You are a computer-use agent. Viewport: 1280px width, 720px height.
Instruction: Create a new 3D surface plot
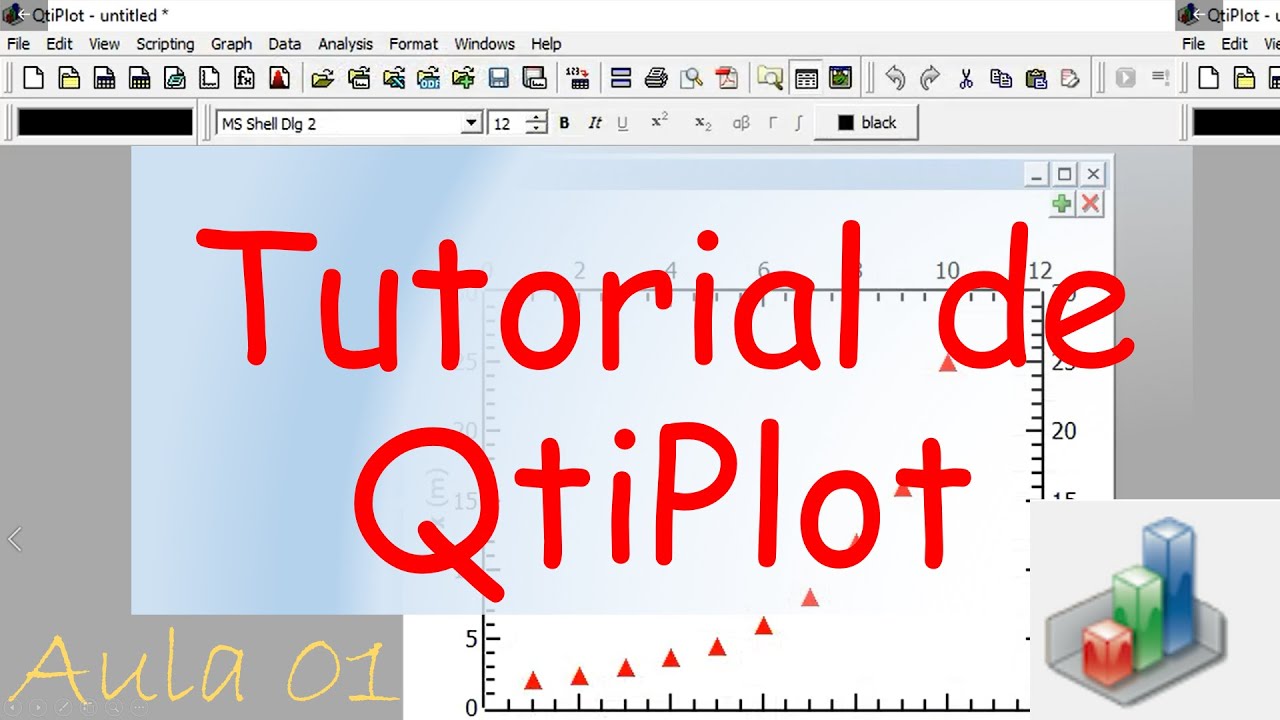click(279, 78)
